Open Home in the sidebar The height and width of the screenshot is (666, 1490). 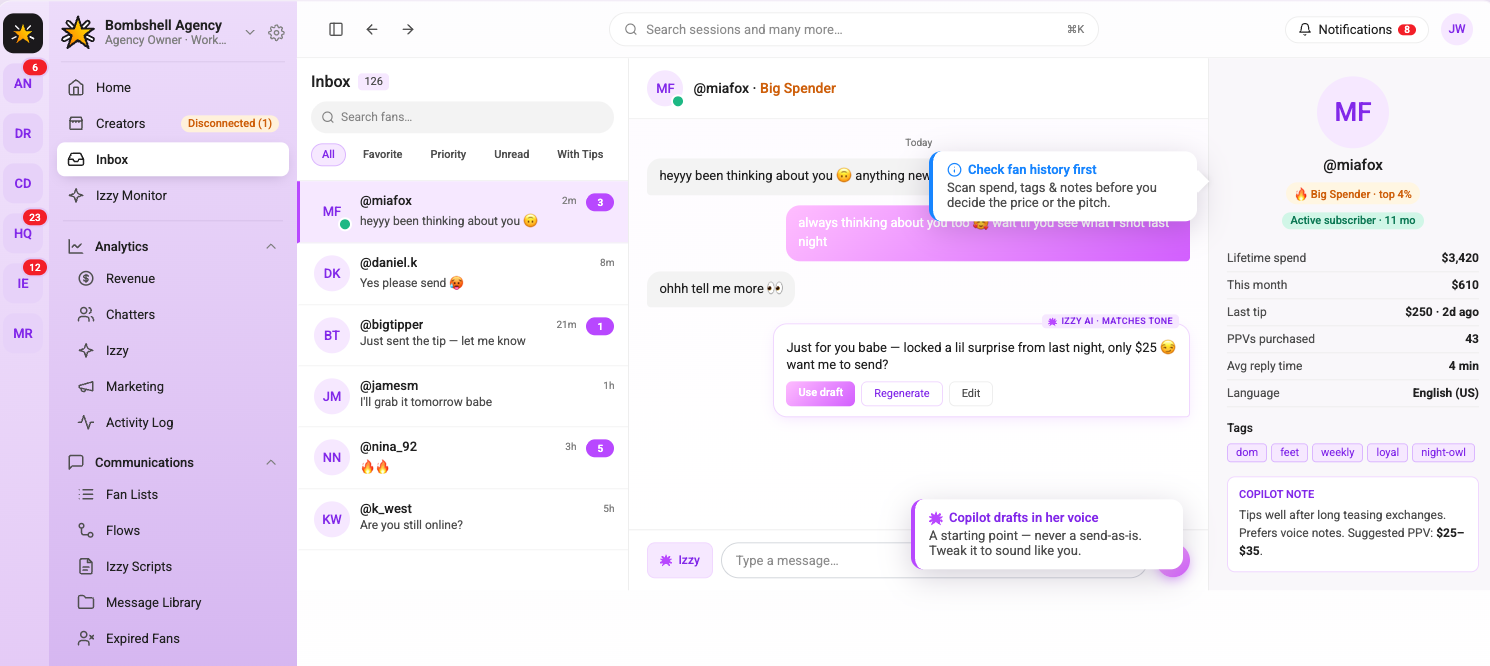click(173, 88)
